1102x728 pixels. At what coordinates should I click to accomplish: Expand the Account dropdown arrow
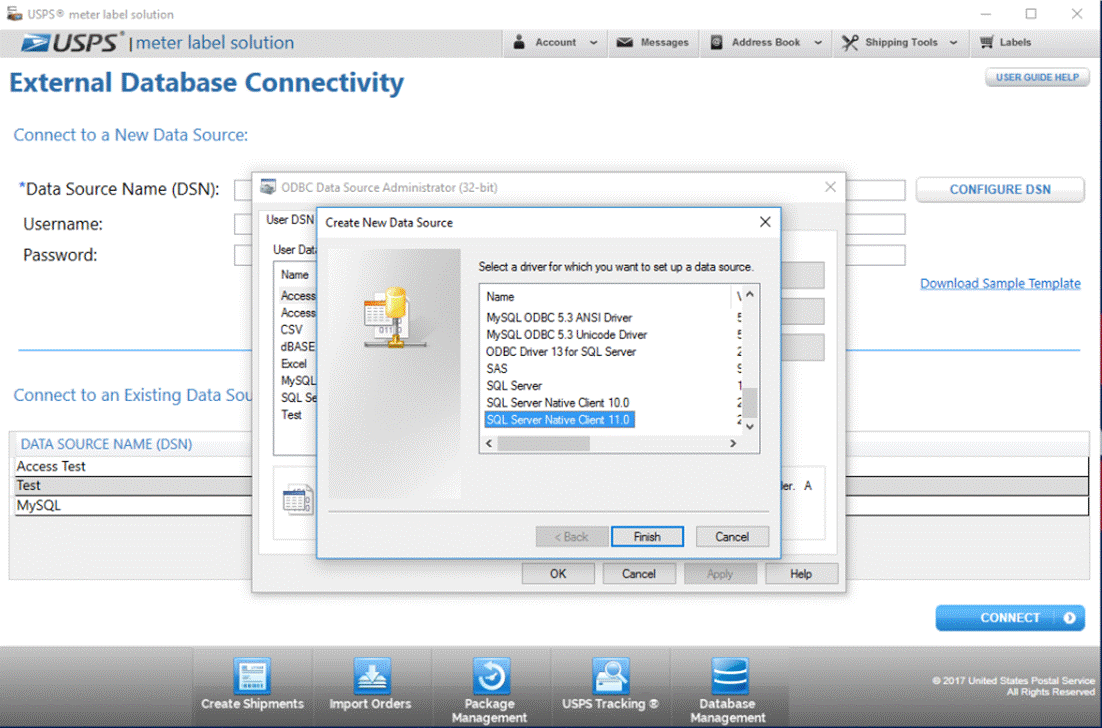(x=593, y=43)
